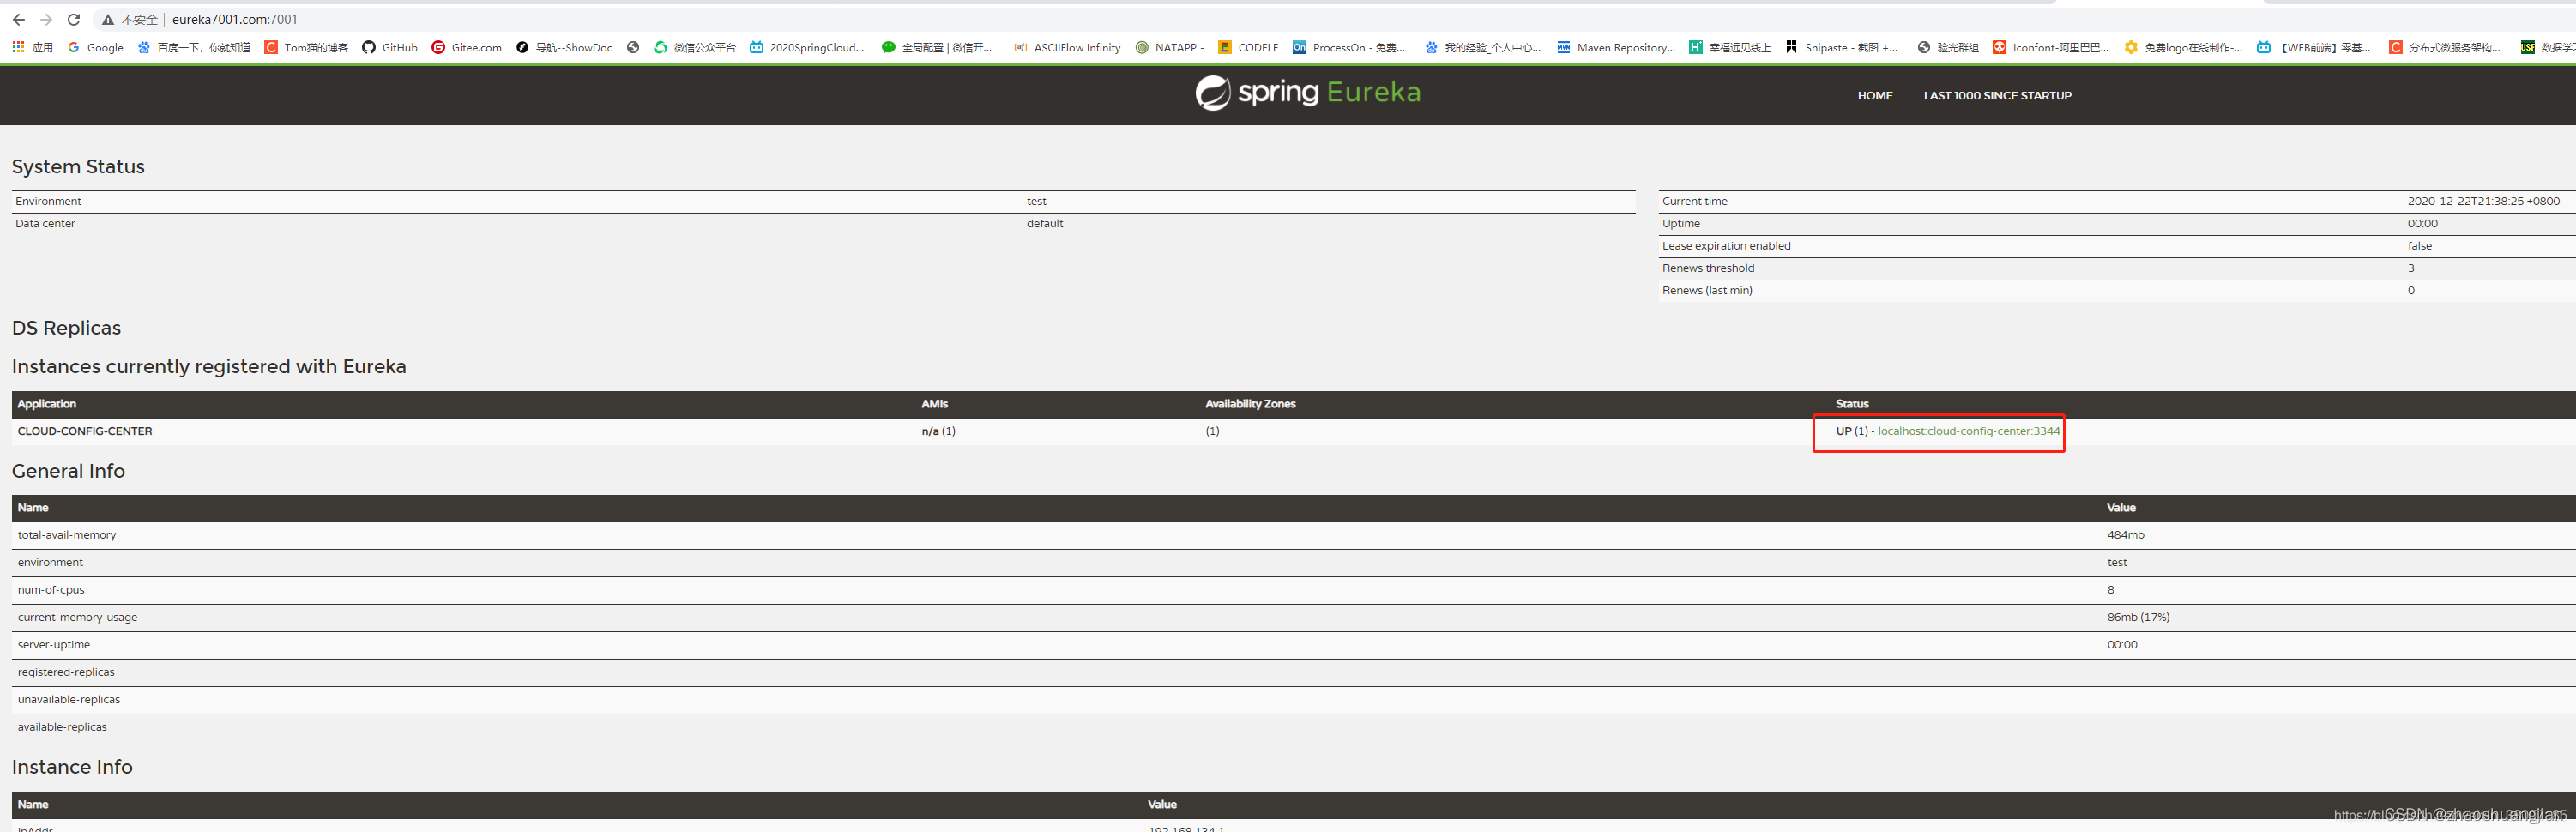Image resolution: width=2576 pixels, height=832 pixels.
Task: Click the not-secure warning icon
Action: pos(108,20)
